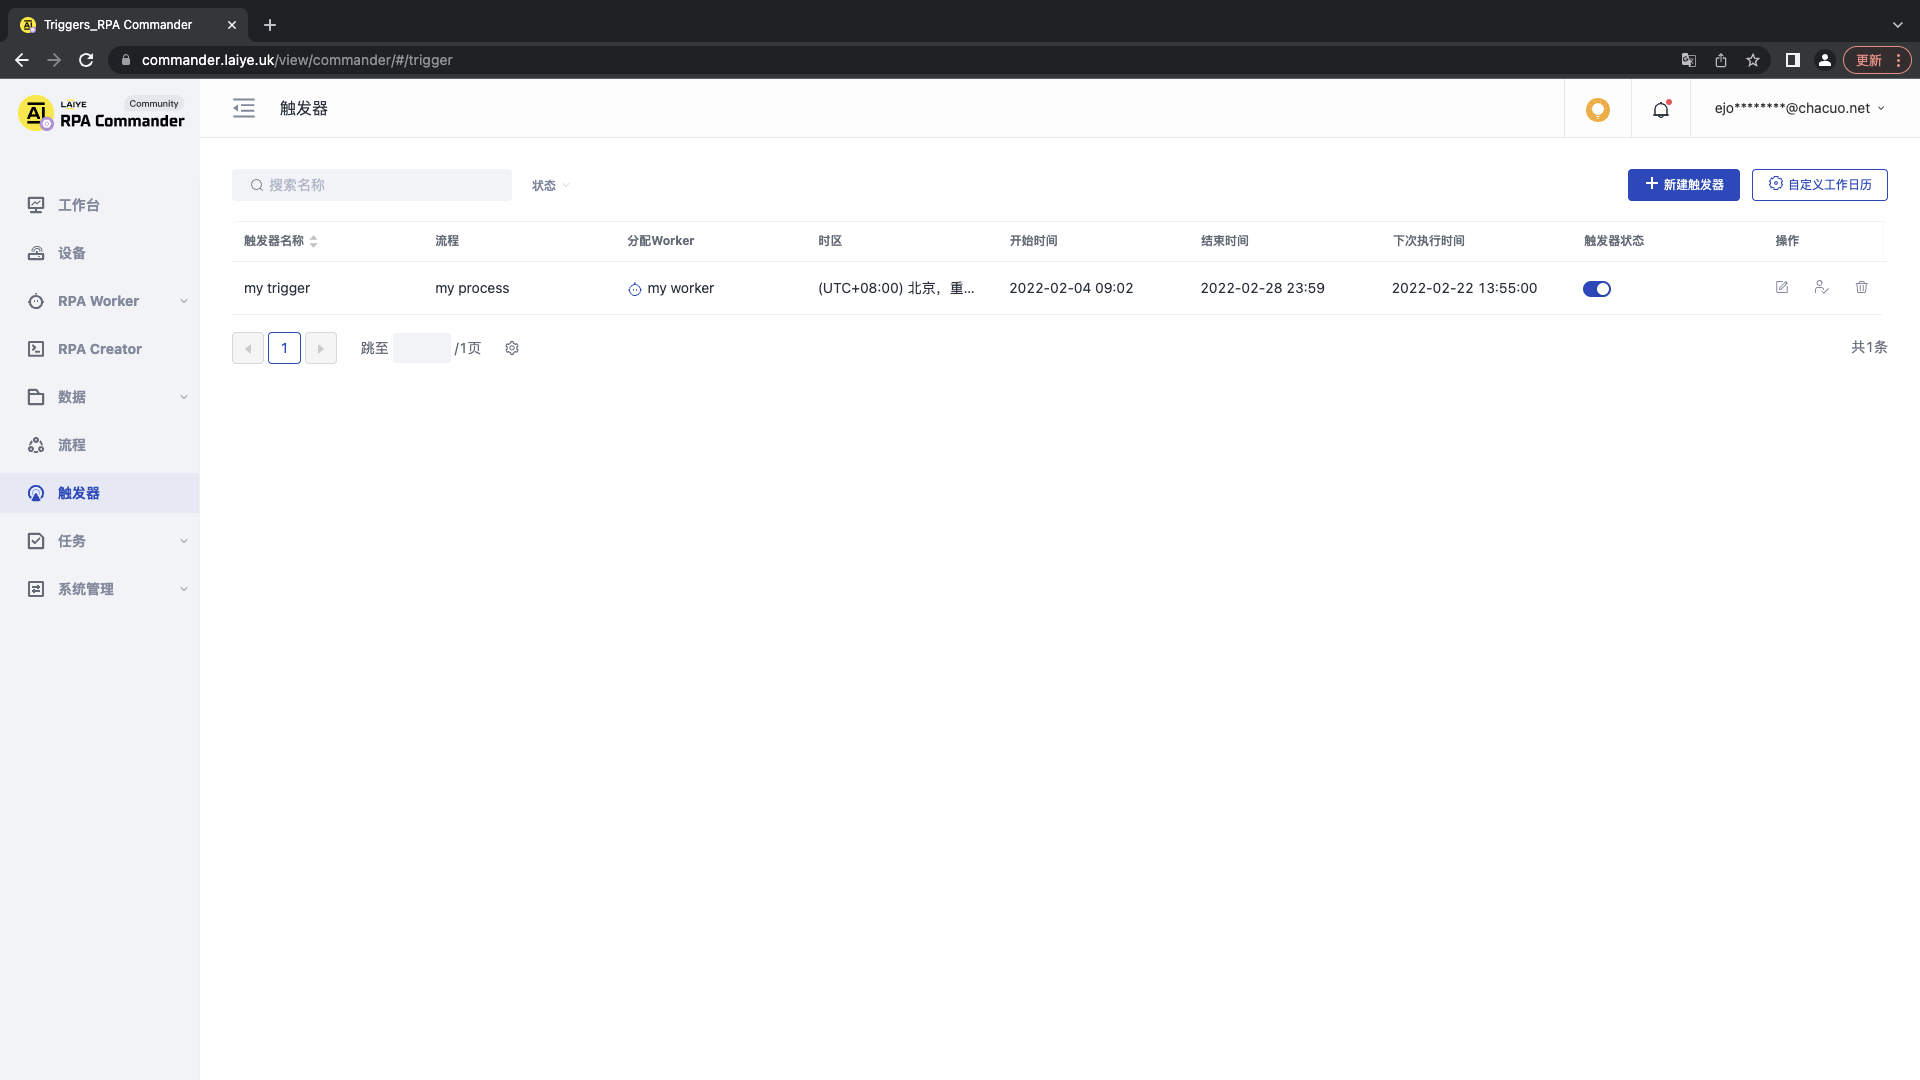1920x1080 pixels.
Task: Click next run time 2022-02-22 13:55:00
Action: (1465, 288)
